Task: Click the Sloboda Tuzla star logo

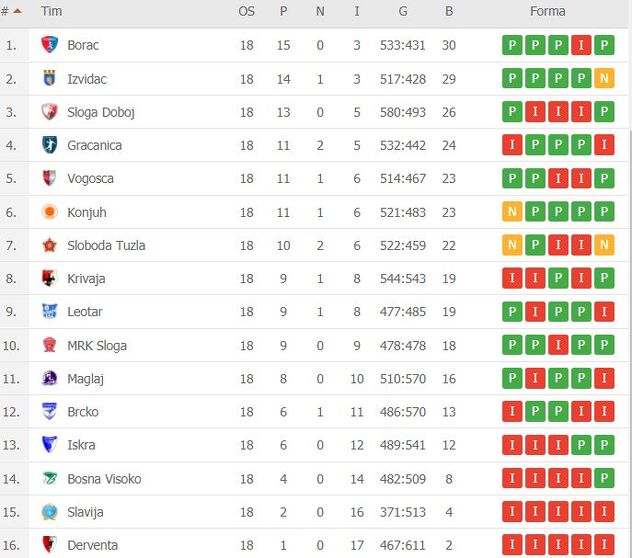Action: 49,245
